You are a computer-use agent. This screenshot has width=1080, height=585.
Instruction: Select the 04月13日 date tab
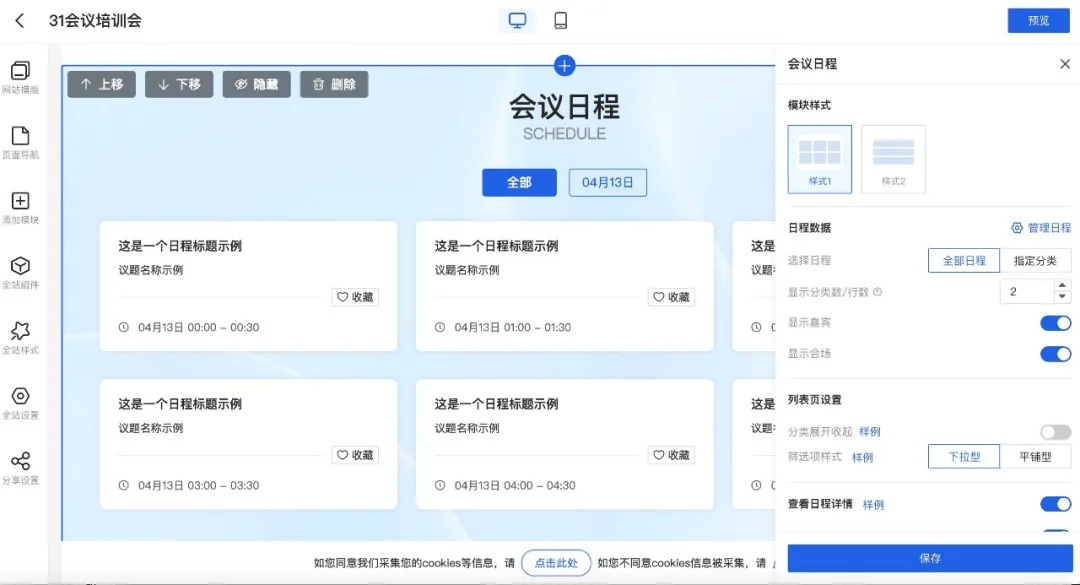pos(608,183)
